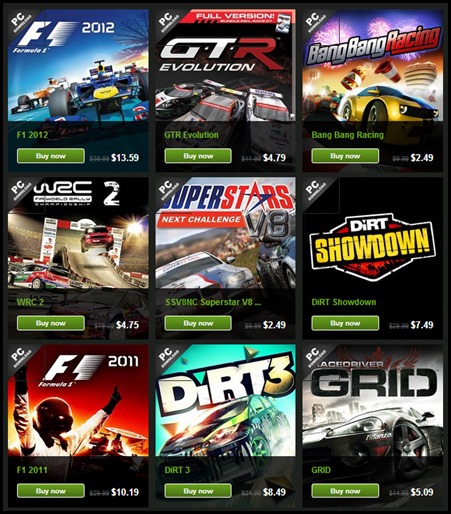451x514 pixels.
Task: Open the DiRT 3 cover artwork
Action: (225, 400)
